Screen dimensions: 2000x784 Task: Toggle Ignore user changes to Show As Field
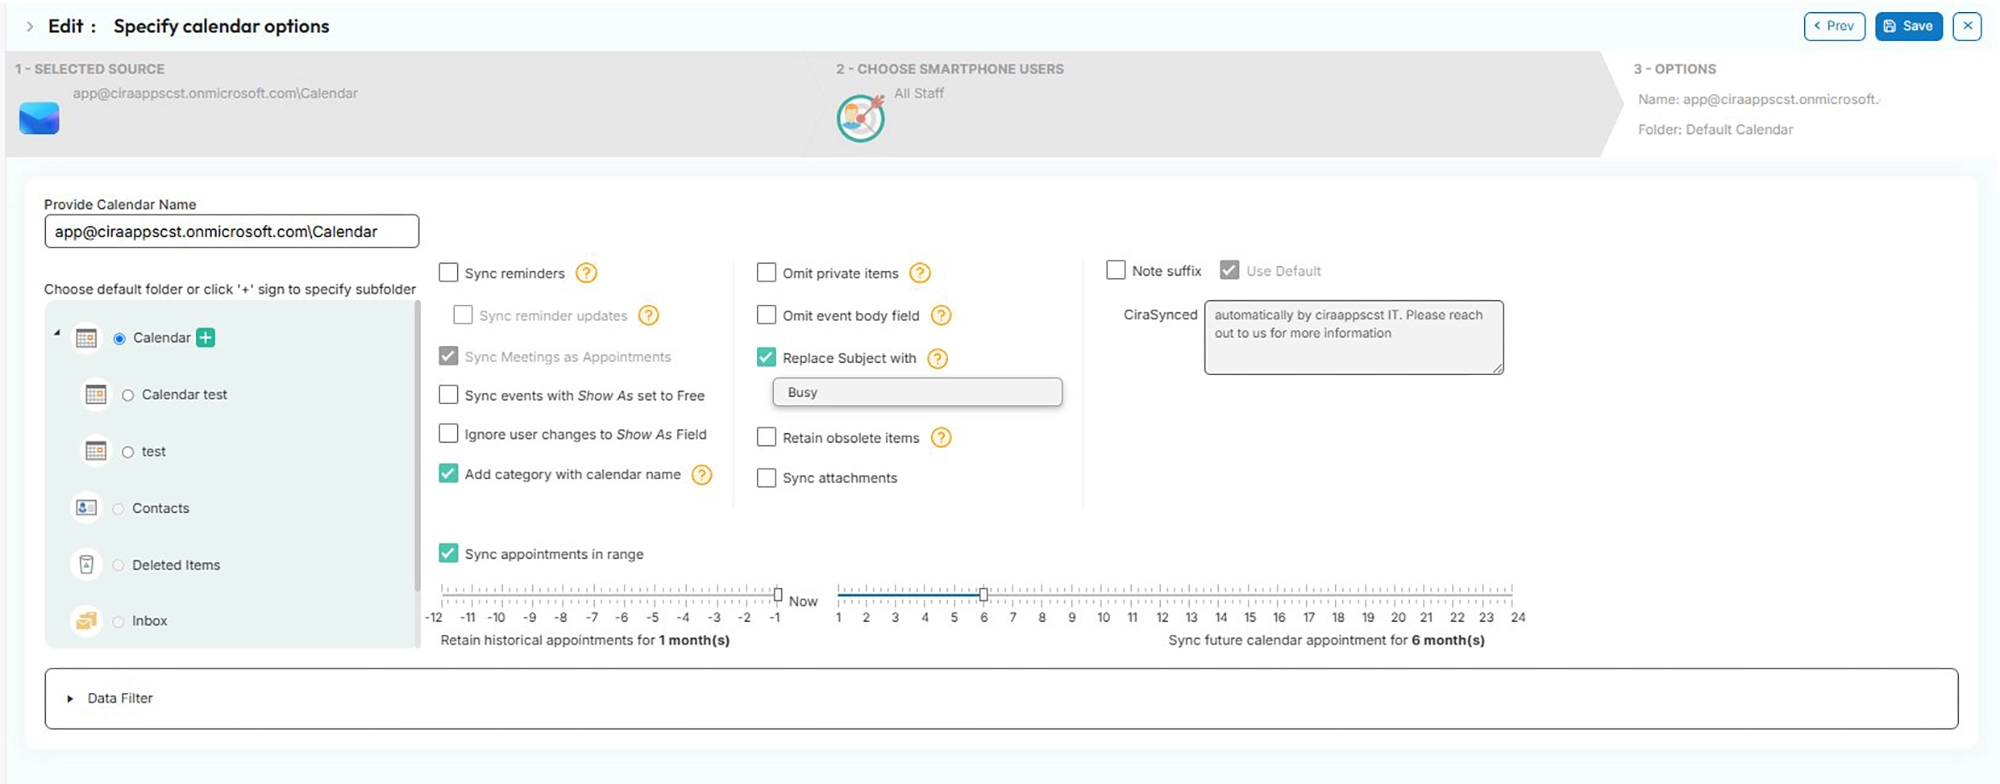449,434
